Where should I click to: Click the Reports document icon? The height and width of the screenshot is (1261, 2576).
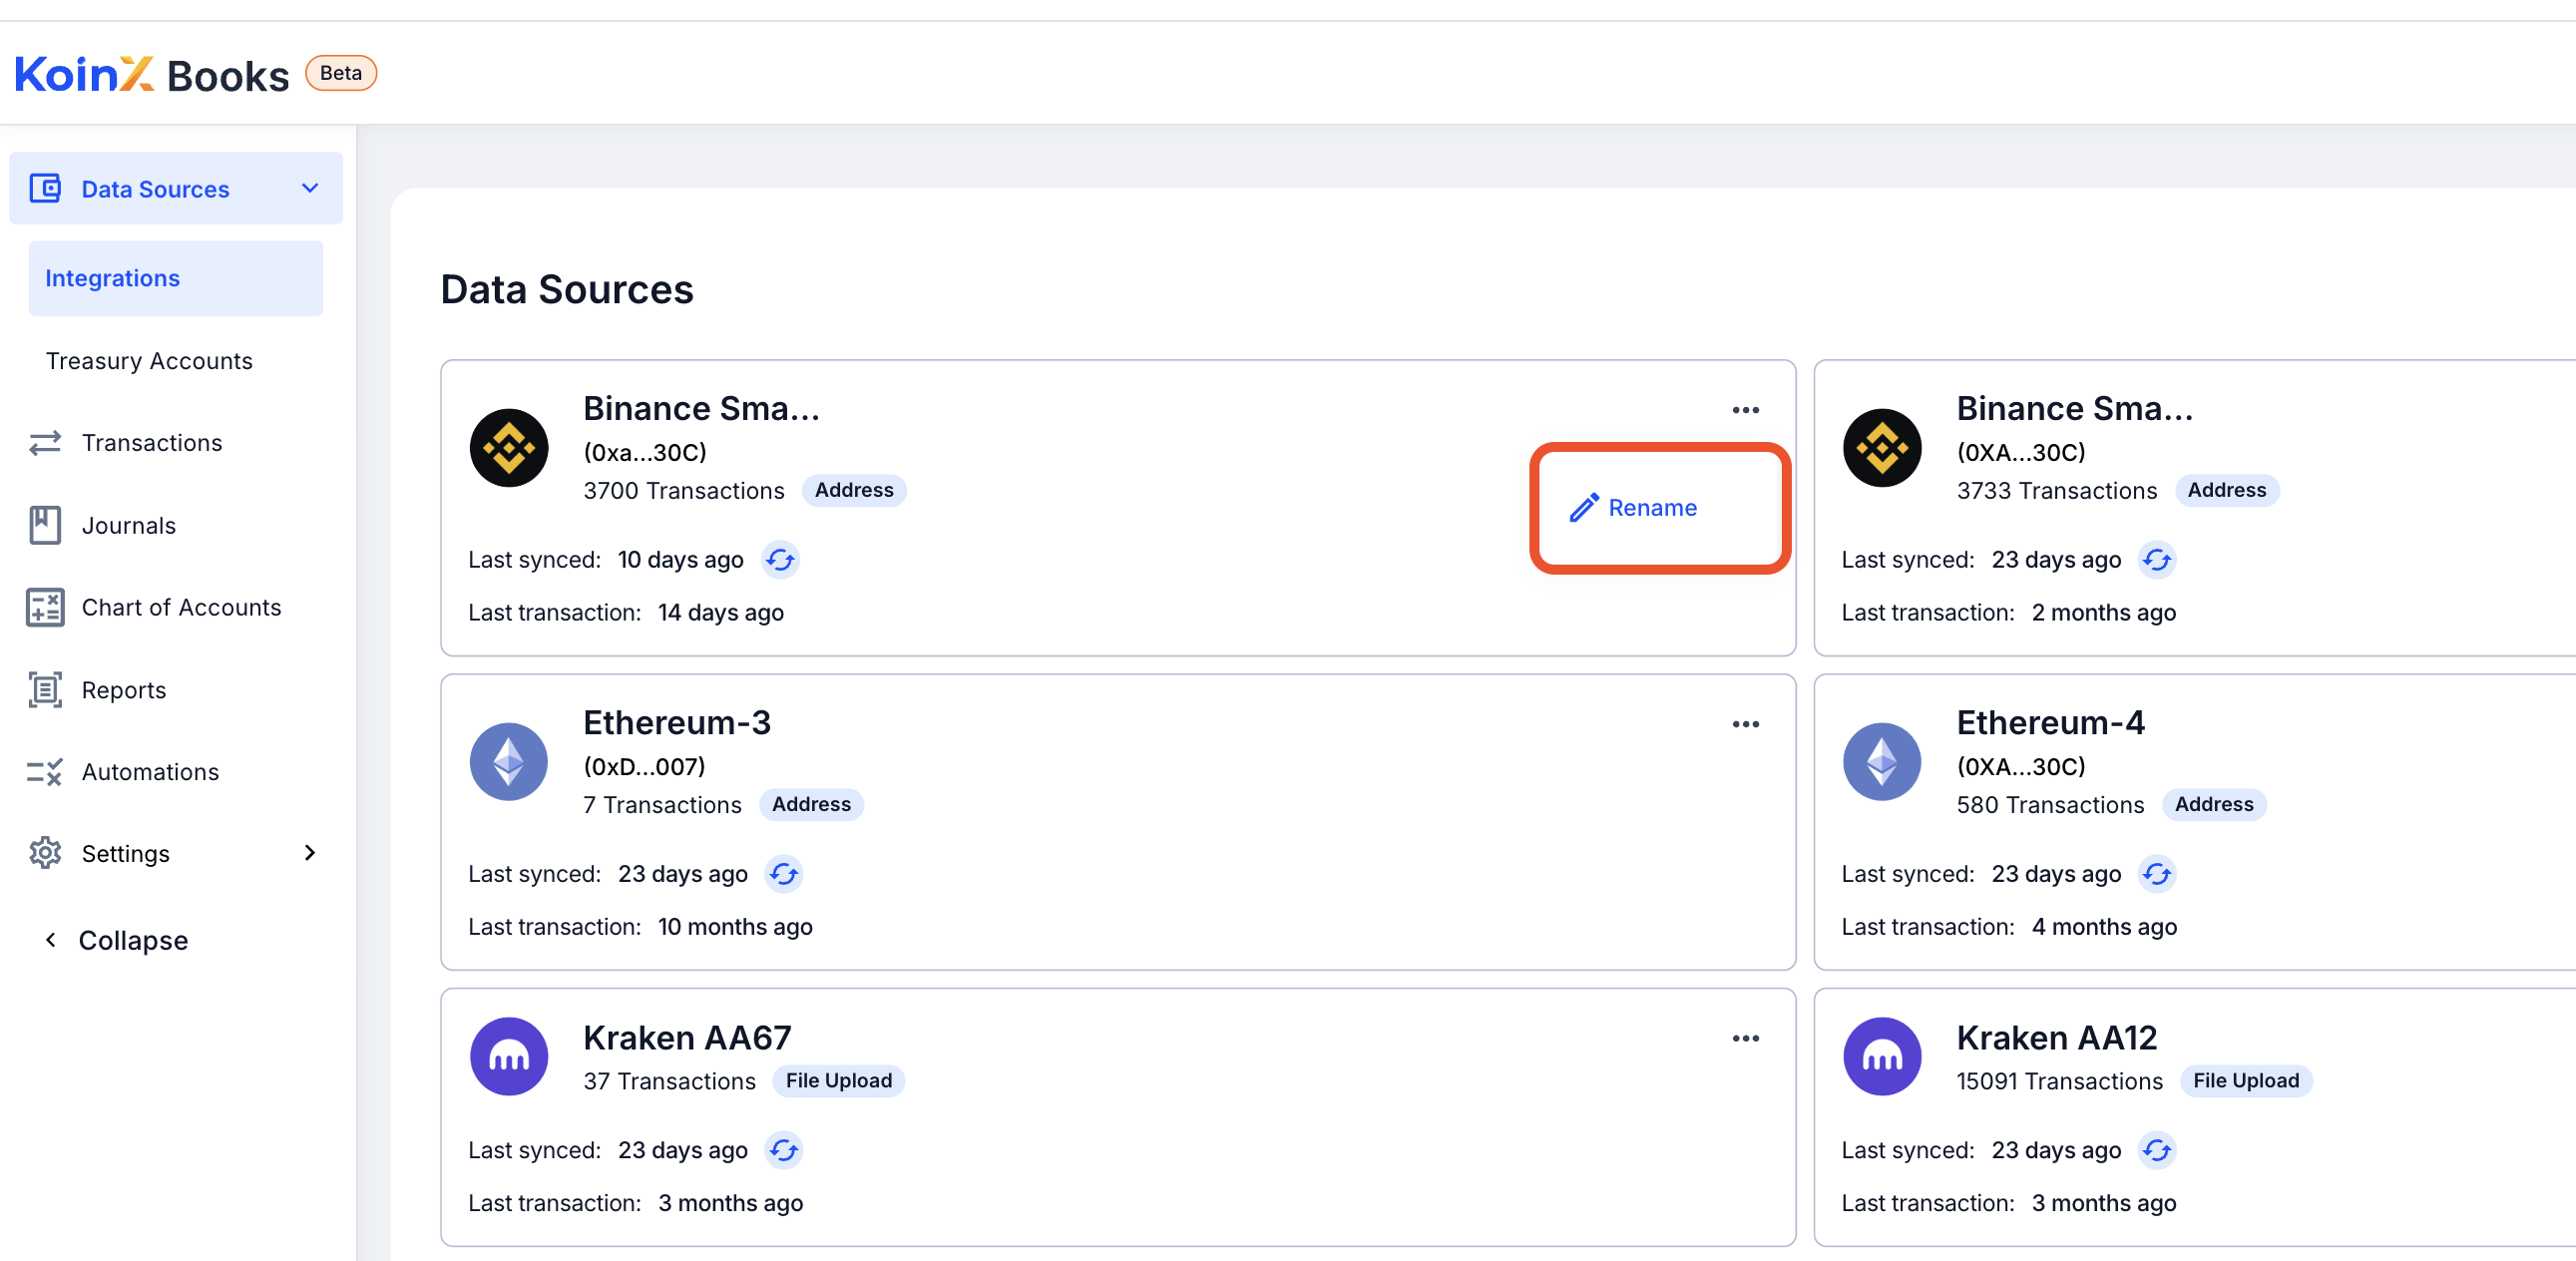(x=45, y=690)
